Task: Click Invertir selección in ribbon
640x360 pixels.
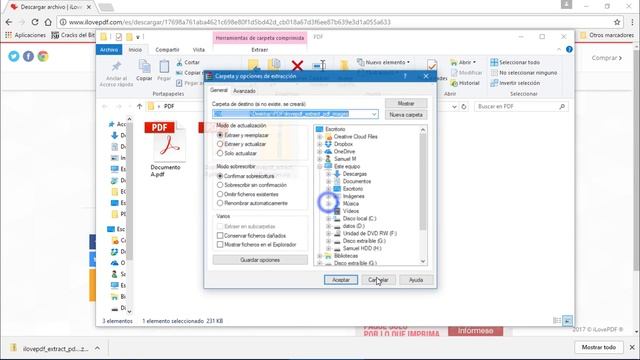Action: click(515, 83)
